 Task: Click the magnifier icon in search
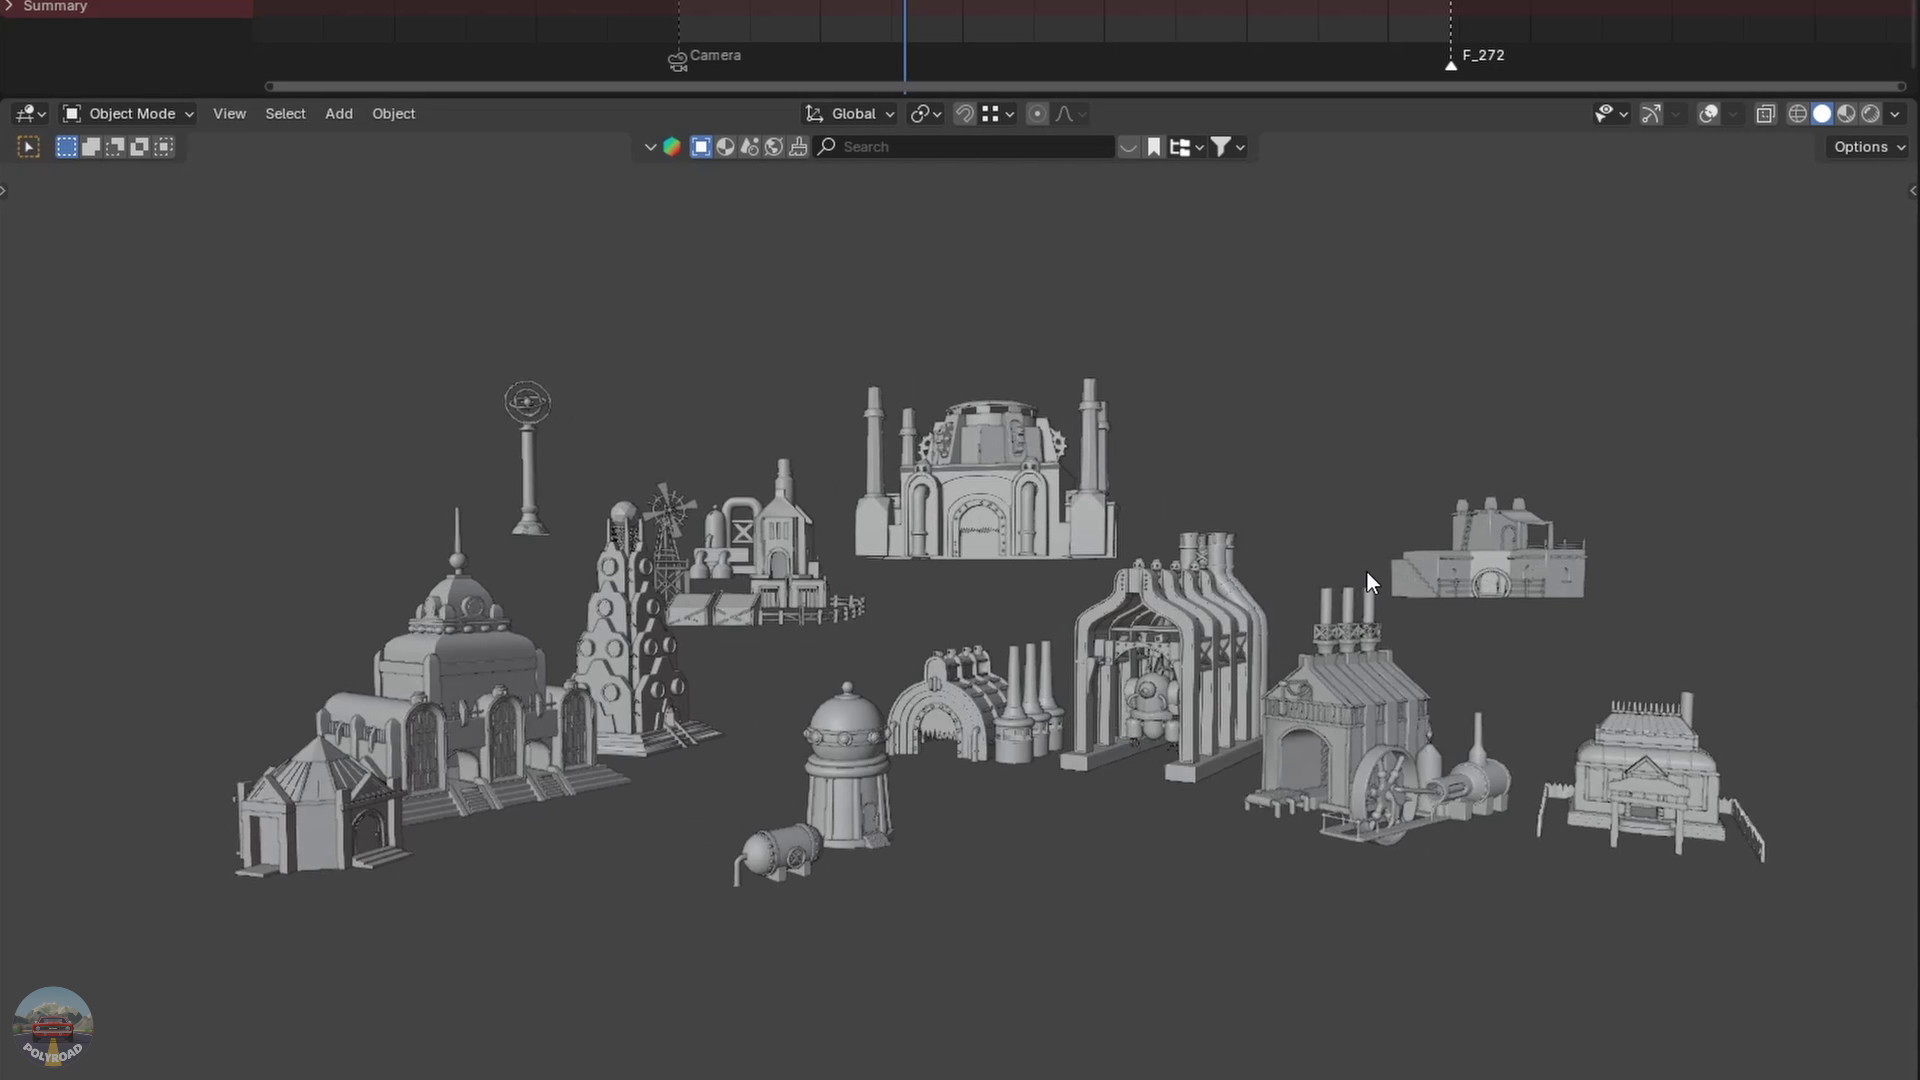827,147
